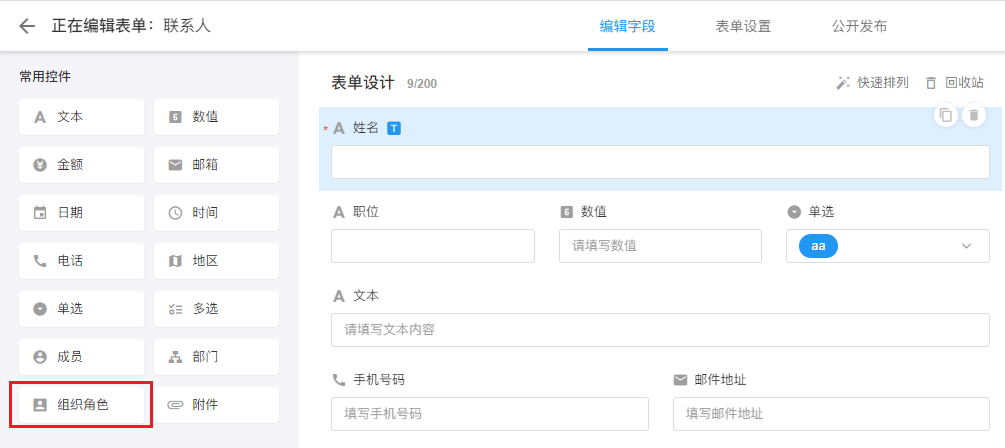Image resolution: width=1005 pixels, height=448 pixels.
Task: Click the 姓名 text input field
Action: coord(660,162)
